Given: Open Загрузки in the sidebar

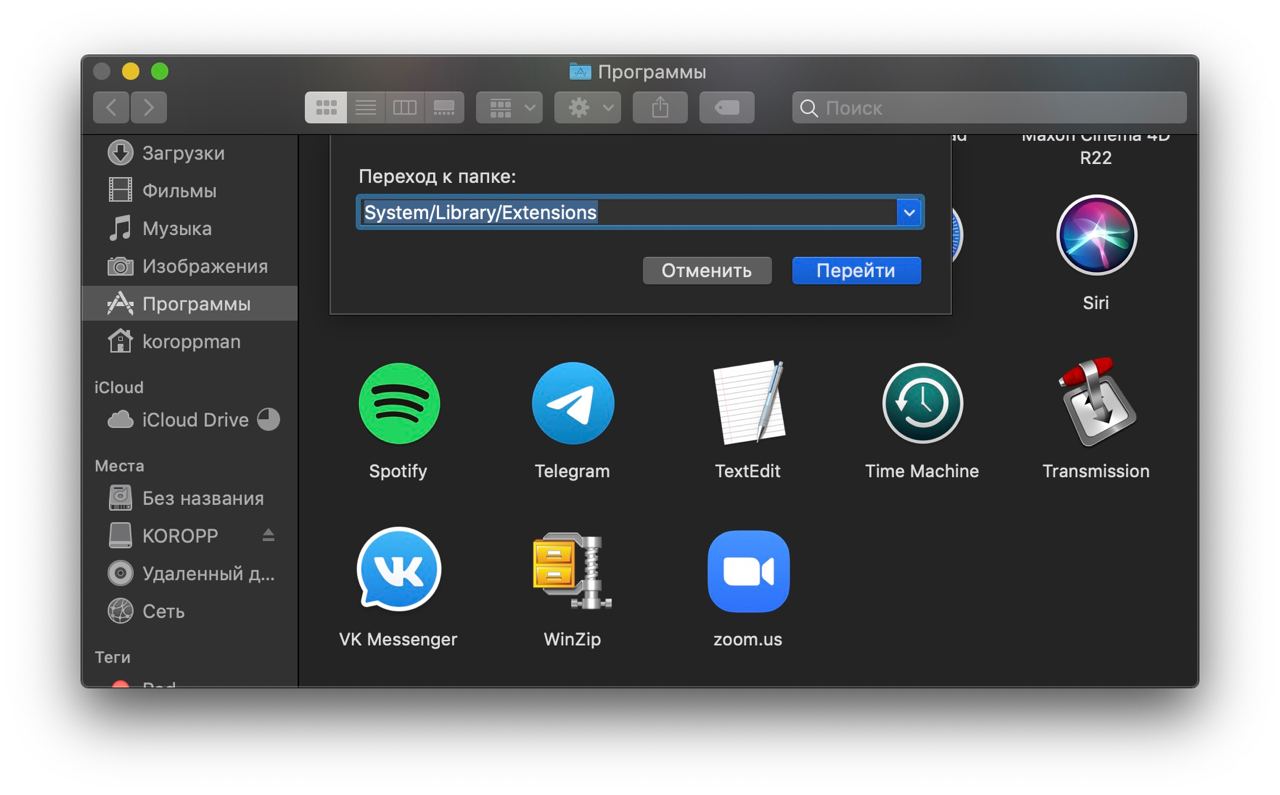Looking at the screenshot, I should coord(189,153).
